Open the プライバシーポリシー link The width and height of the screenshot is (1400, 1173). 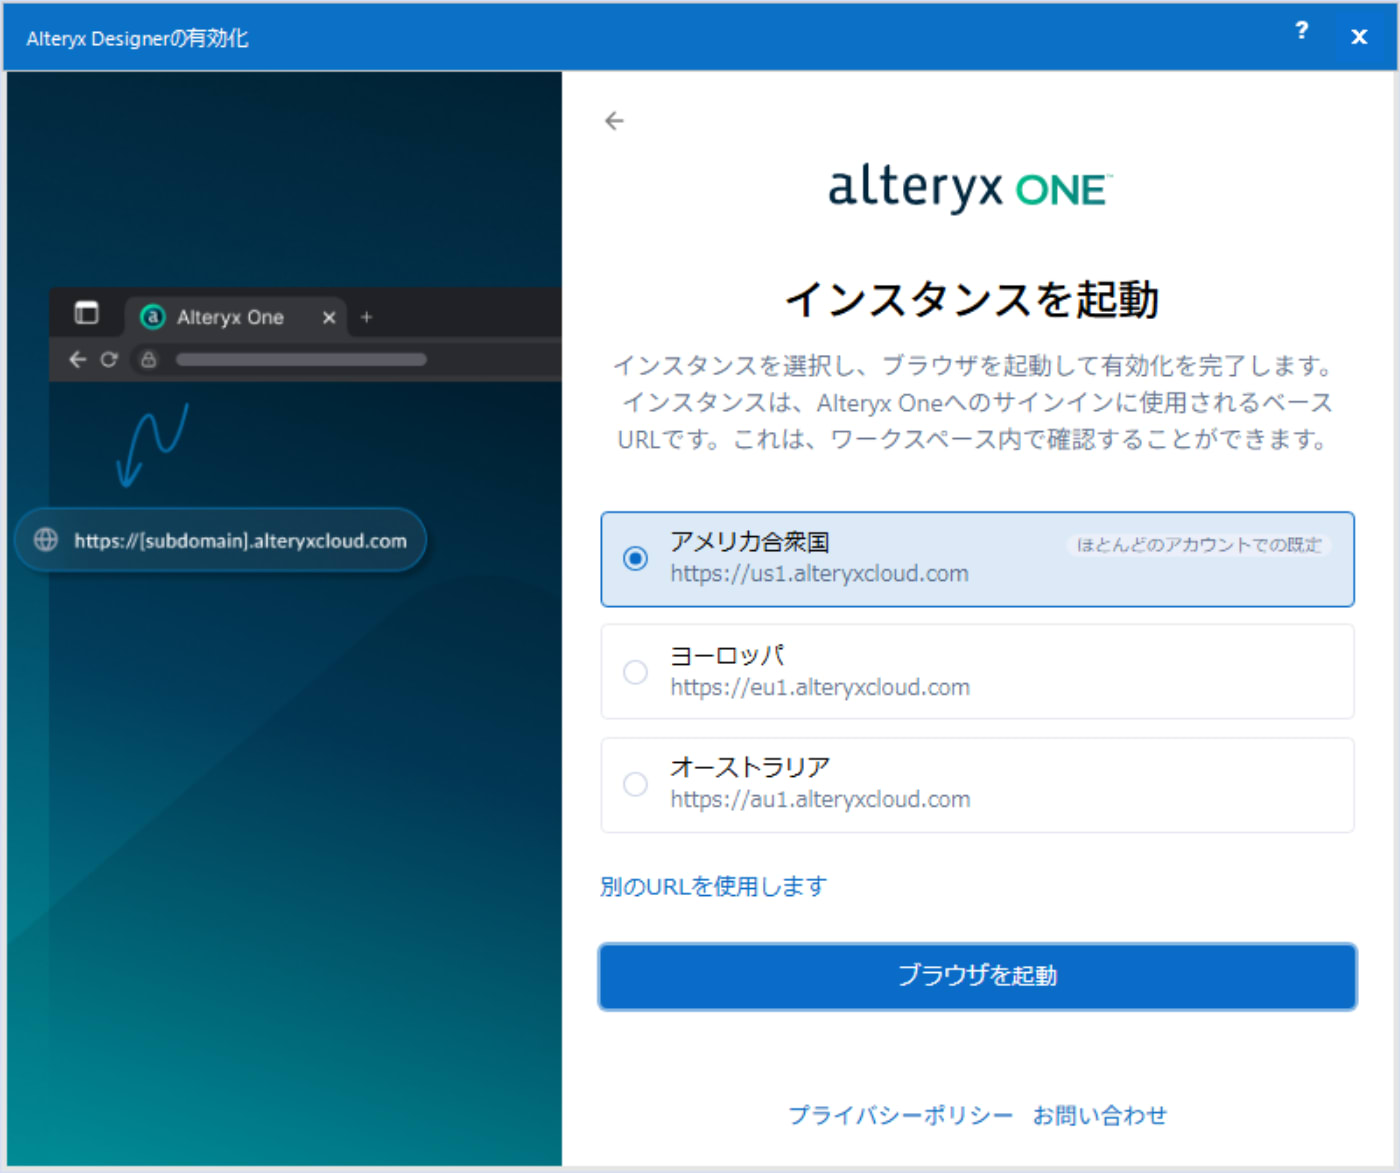point(899,1114)
